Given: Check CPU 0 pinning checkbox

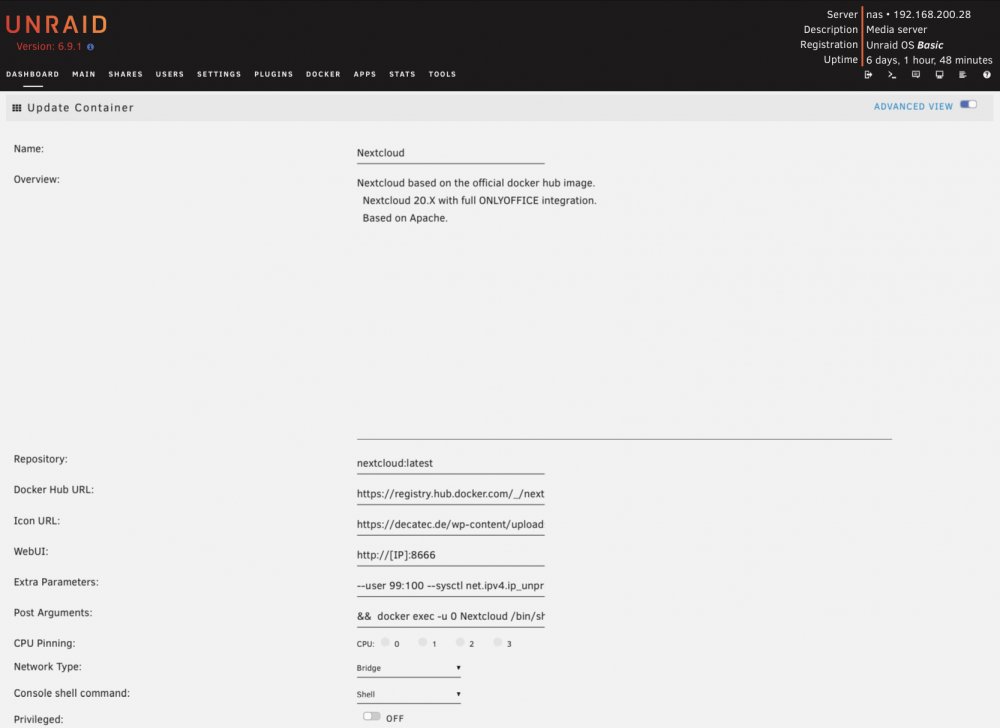Looking at the screenshot, I should pyautogui.click(x=385, y=642).
